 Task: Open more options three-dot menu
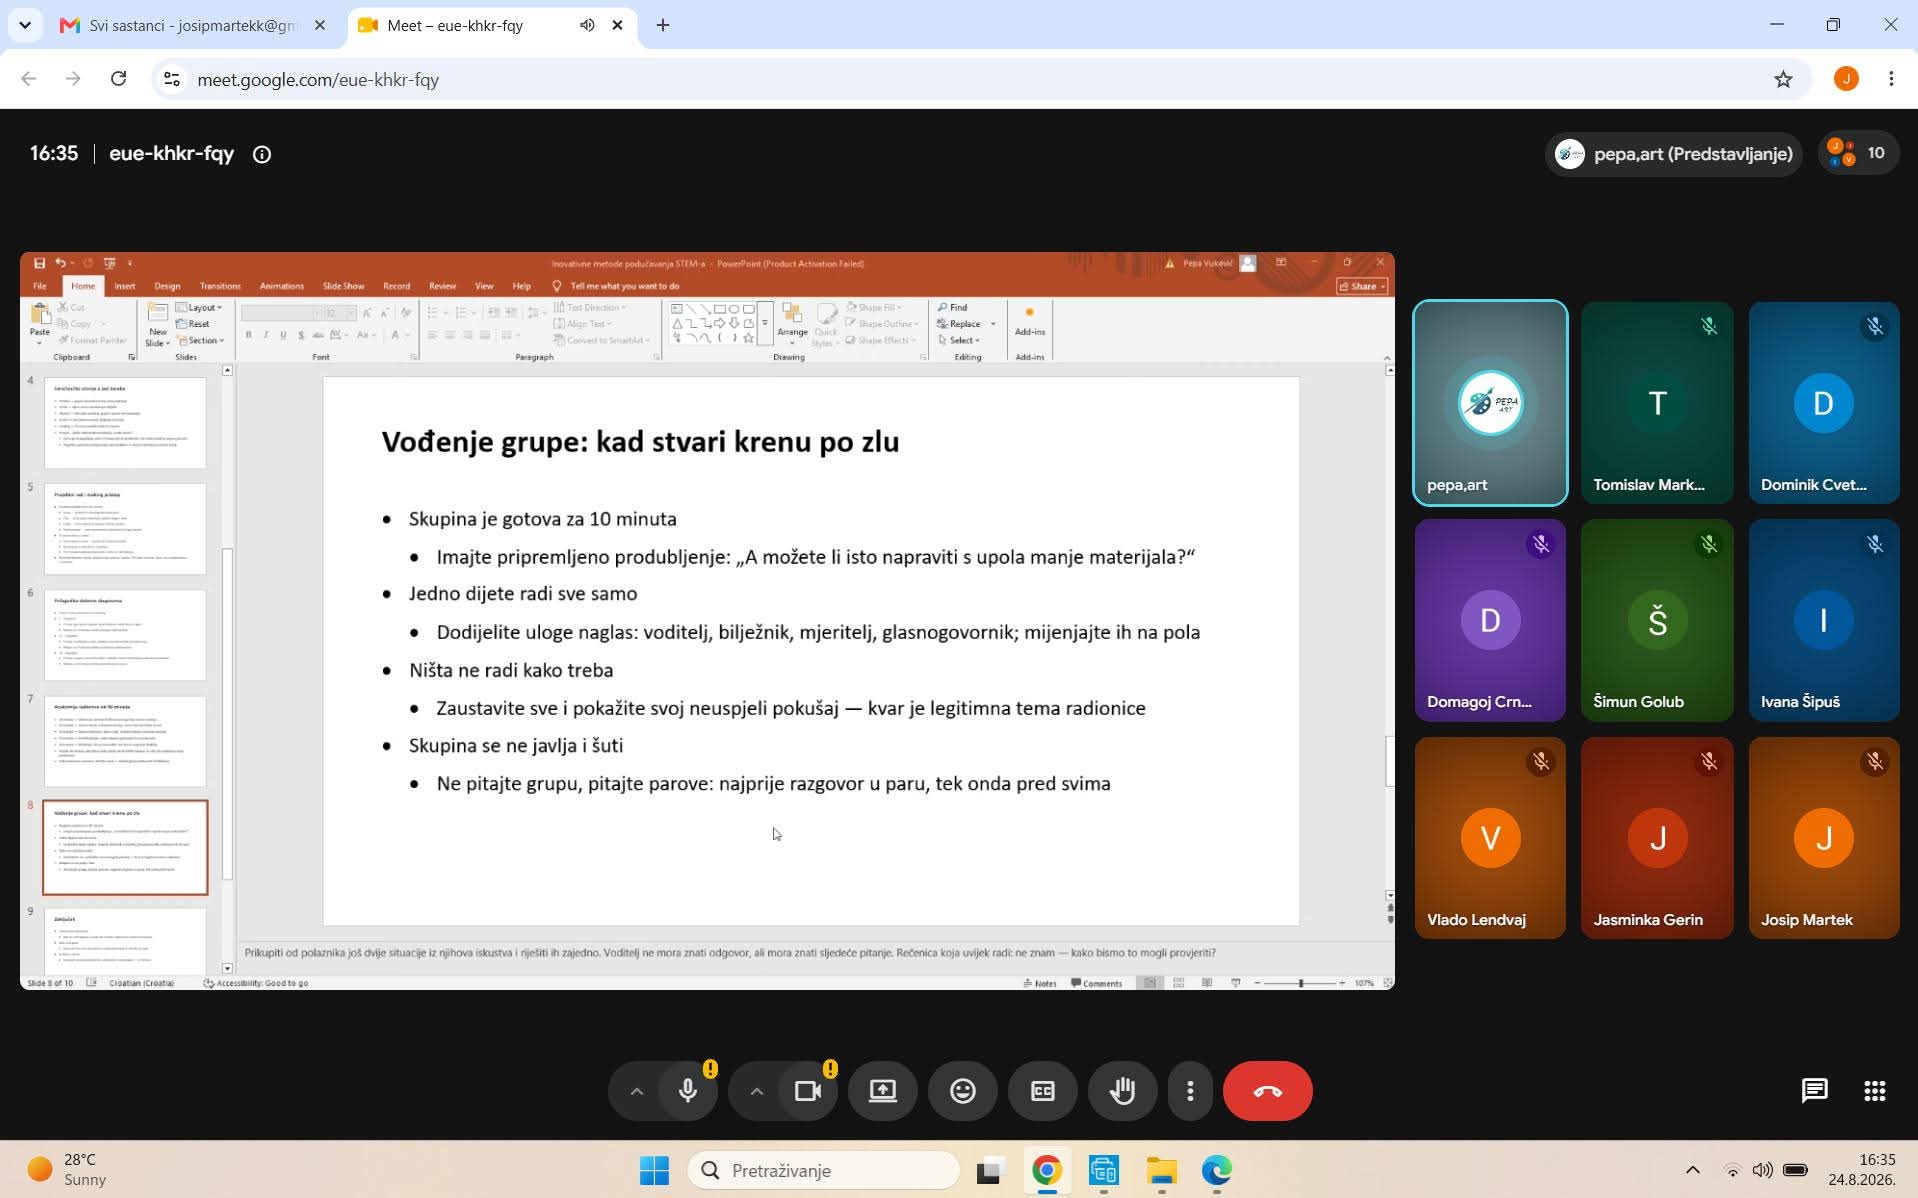coord(1190,1091)
